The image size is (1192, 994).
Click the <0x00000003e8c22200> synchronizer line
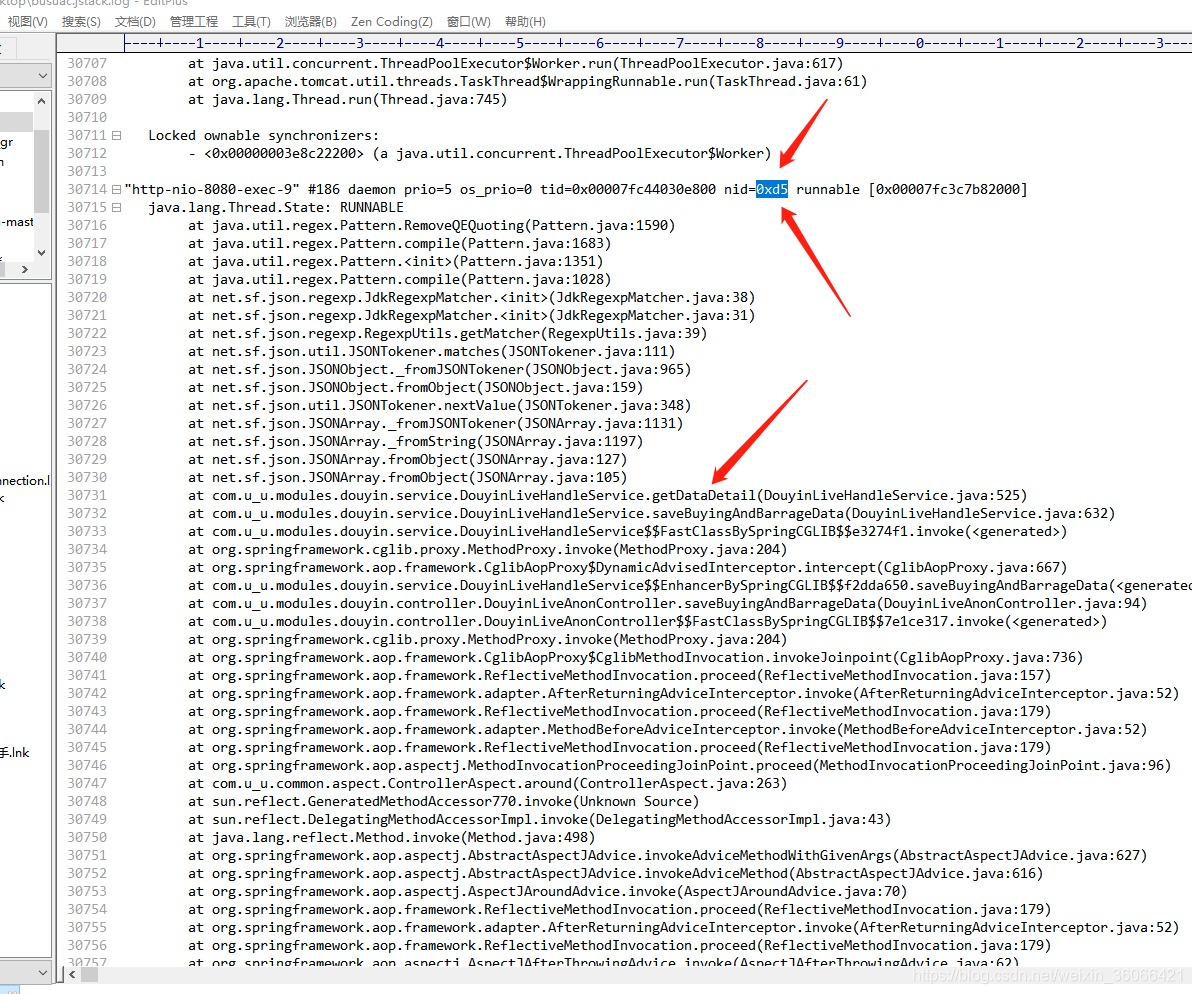point(480,154)
